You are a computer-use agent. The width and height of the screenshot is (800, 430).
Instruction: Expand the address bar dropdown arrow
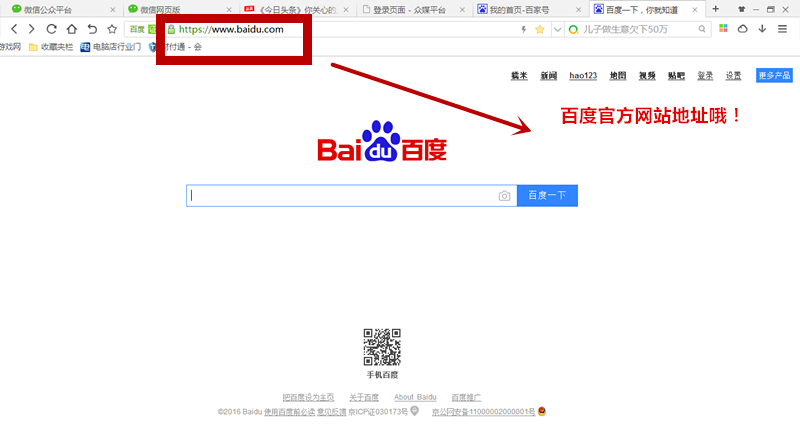(x=557, y=30)
